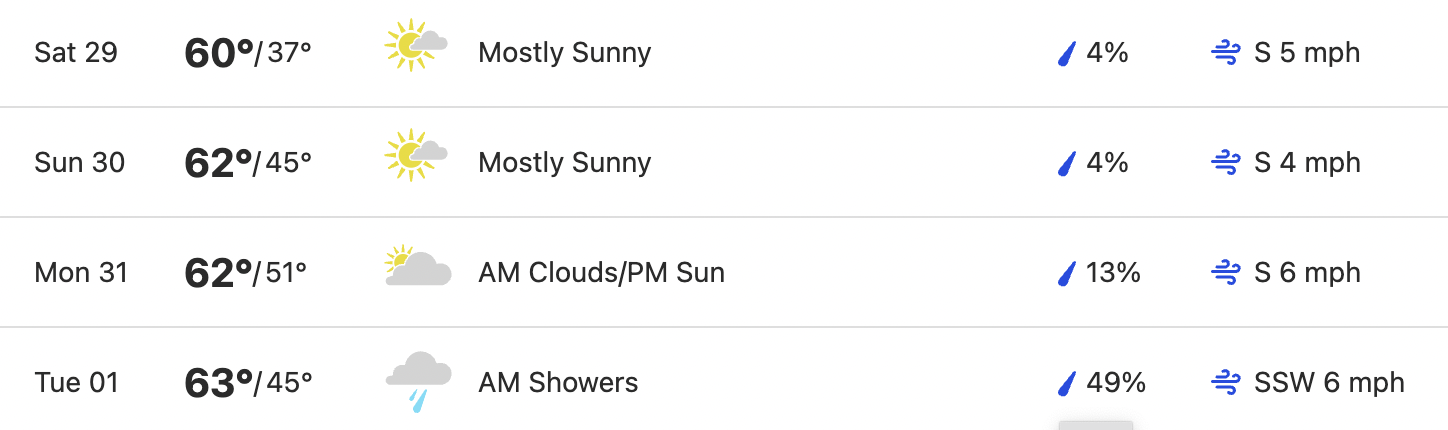Select the 63°/45° temperature on Tuesday
The image size is (1448, 430).
pyautogui.click(x=248, y=383)
